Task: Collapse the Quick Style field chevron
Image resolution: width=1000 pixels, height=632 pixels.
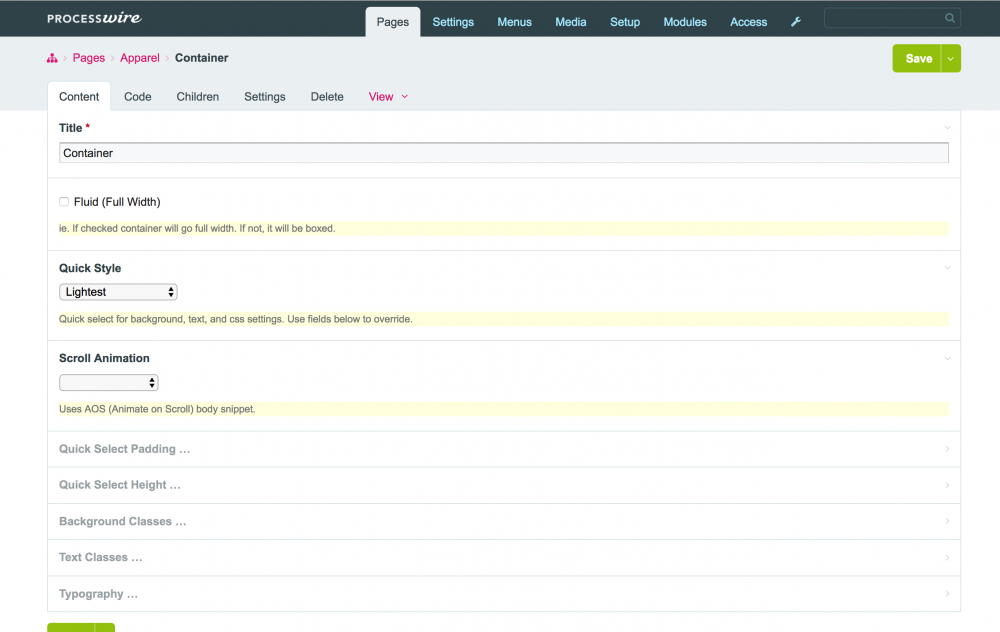Action: click(x=947, y=268)
